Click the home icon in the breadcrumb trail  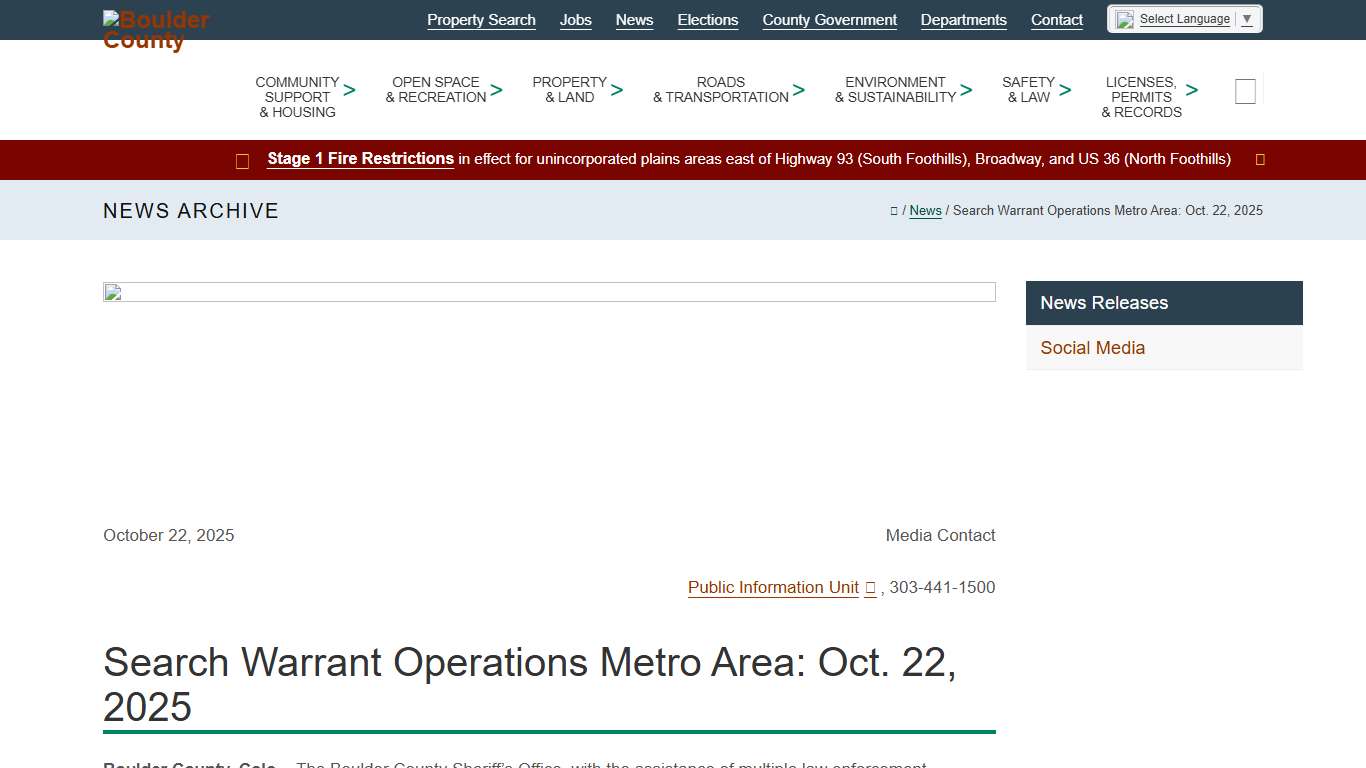[893, 210]
